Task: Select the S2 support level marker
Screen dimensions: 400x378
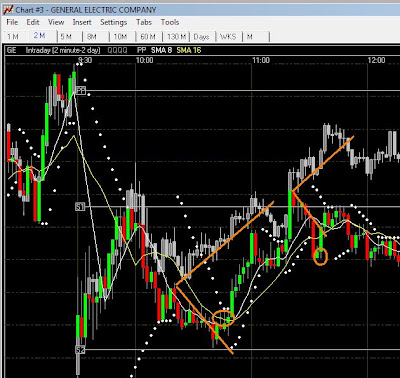Action: (x=80, y=350)
